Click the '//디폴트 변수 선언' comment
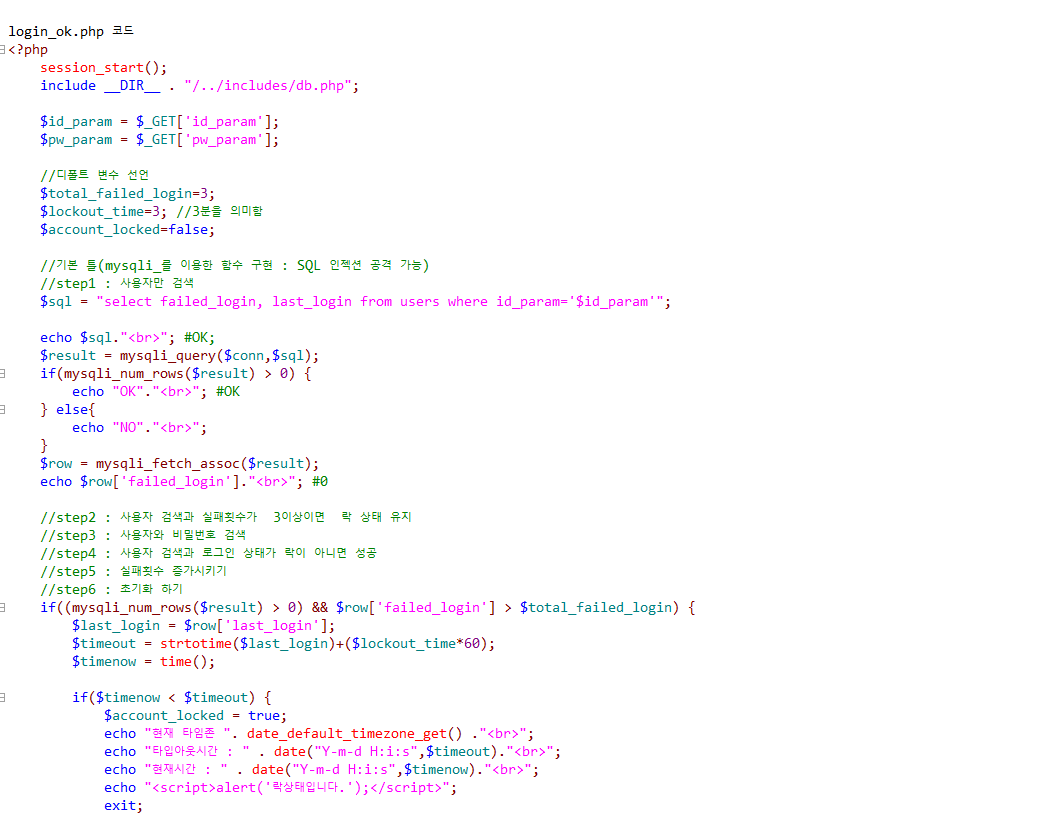This screenshot has width=1061, height=822. [x=94, y=175]
